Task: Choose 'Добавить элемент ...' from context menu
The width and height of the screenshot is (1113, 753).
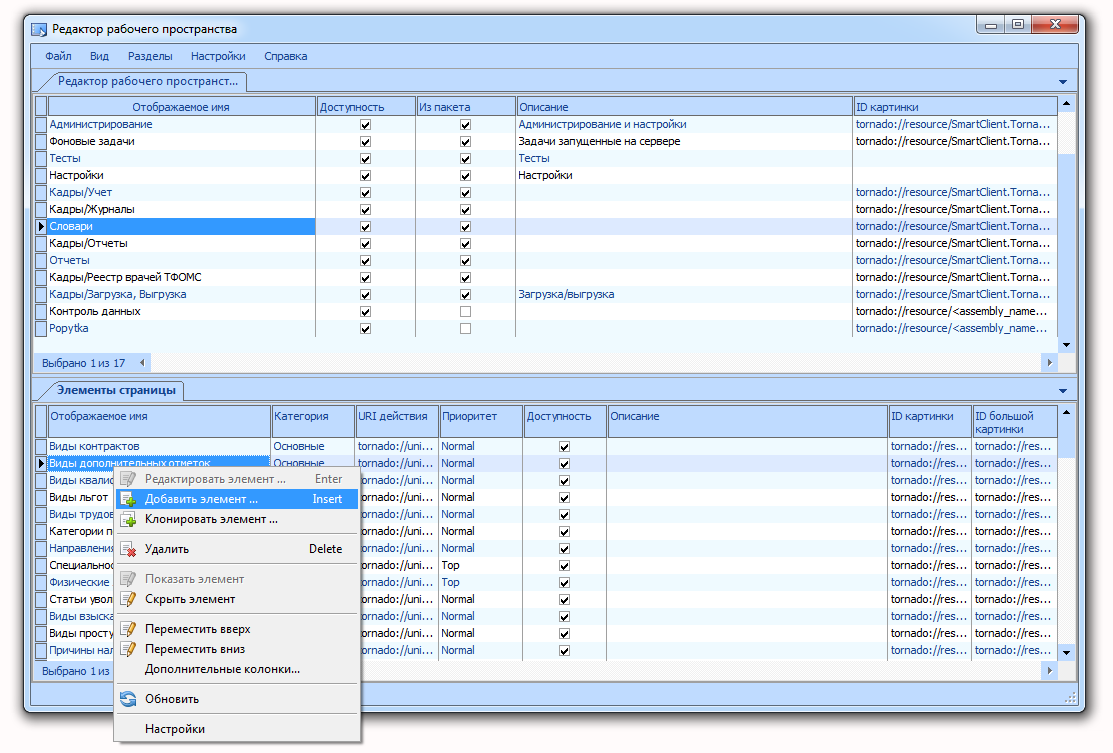Action: click(237, 500)
